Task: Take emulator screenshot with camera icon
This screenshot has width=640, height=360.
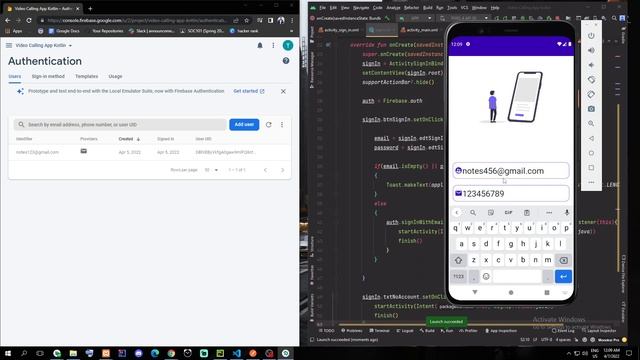Action: [591, 109]
